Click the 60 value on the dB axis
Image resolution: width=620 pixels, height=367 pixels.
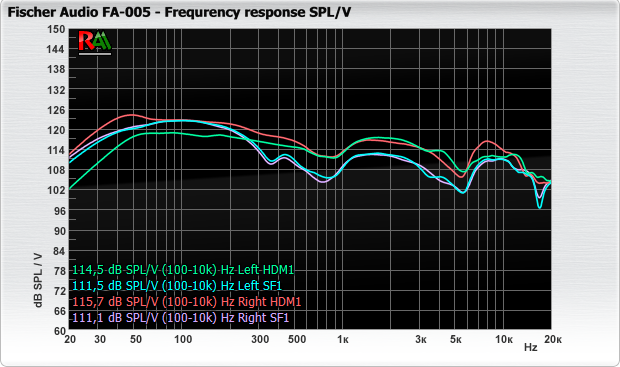(59, 331)
